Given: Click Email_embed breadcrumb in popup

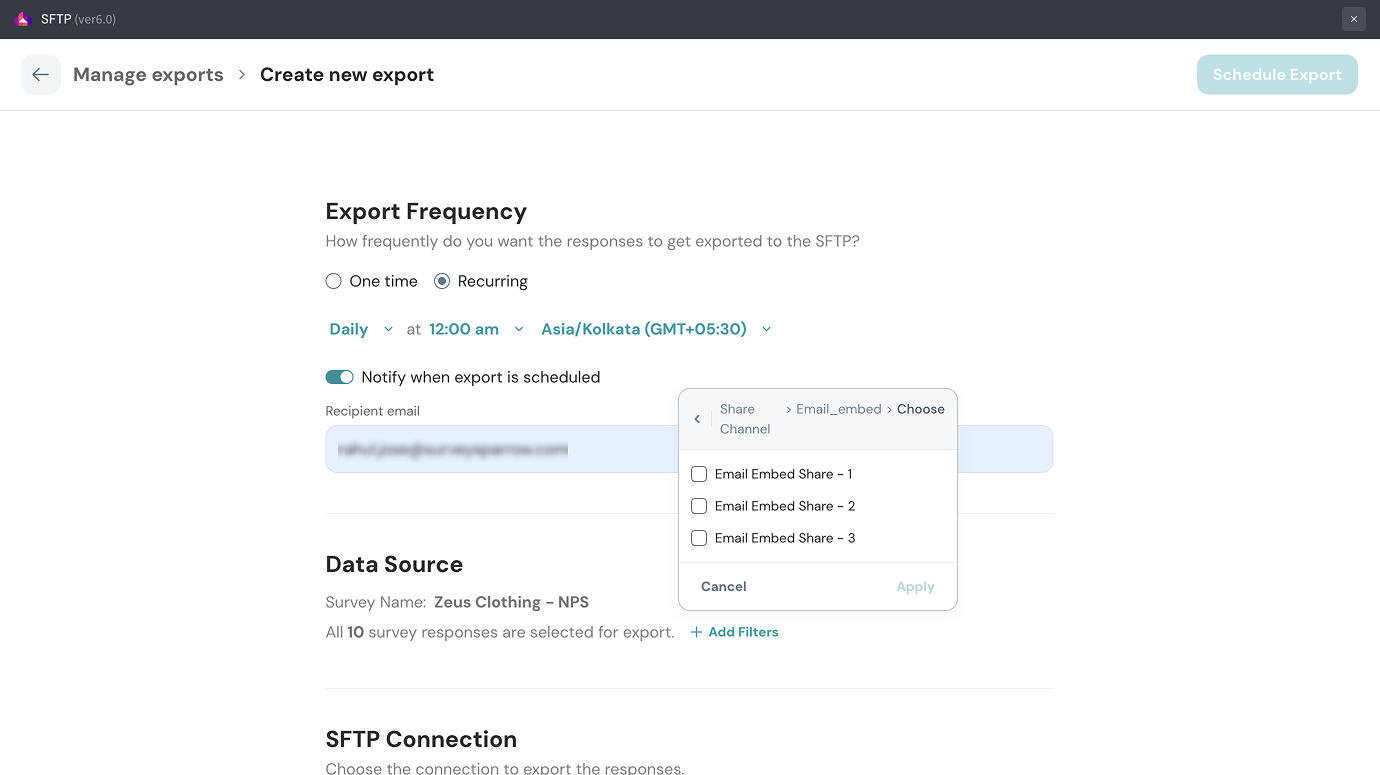Looking at the screenshot, I should pos(838,409).
